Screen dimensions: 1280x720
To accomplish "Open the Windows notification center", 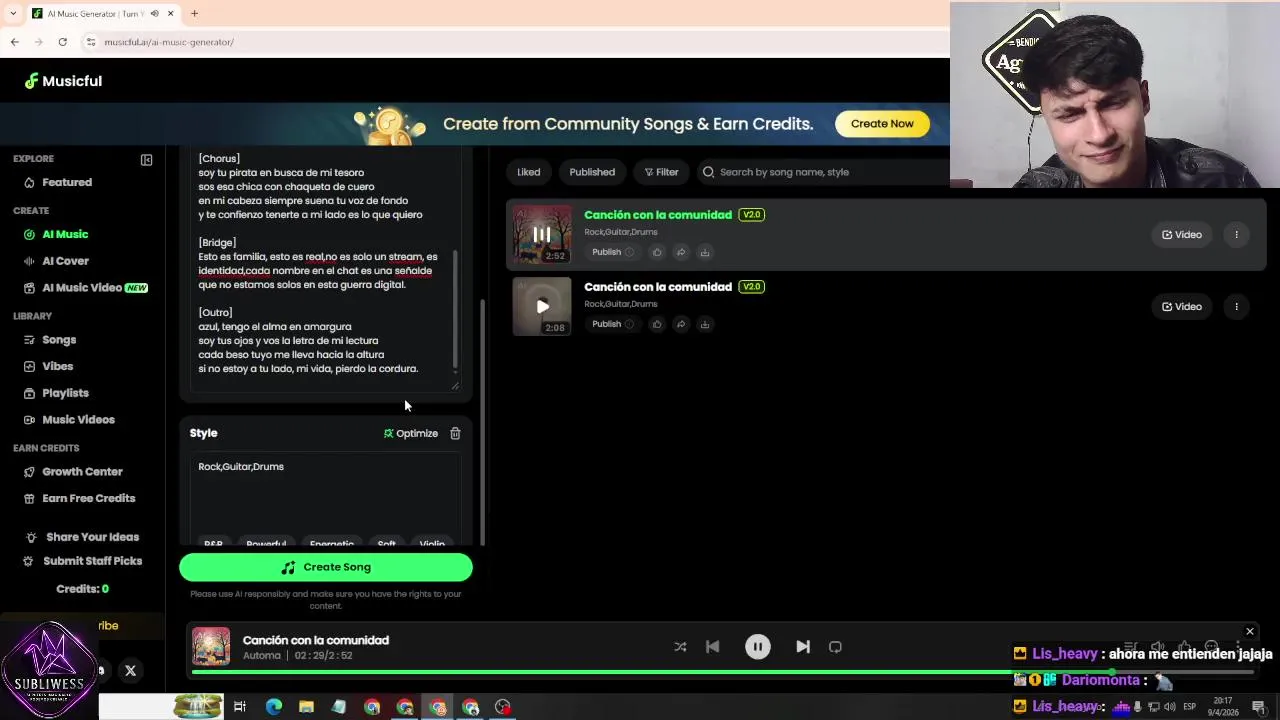I will (x=1258, y=707).
